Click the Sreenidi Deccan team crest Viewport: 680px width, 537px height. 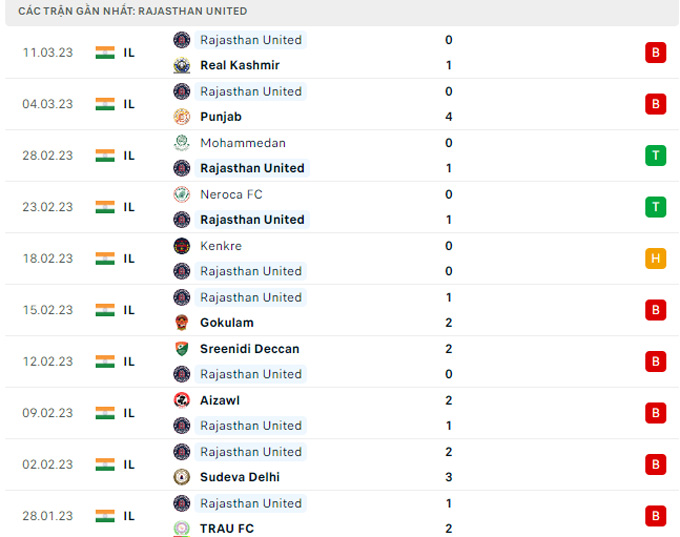pyautogui.click(x=181, y=349)
